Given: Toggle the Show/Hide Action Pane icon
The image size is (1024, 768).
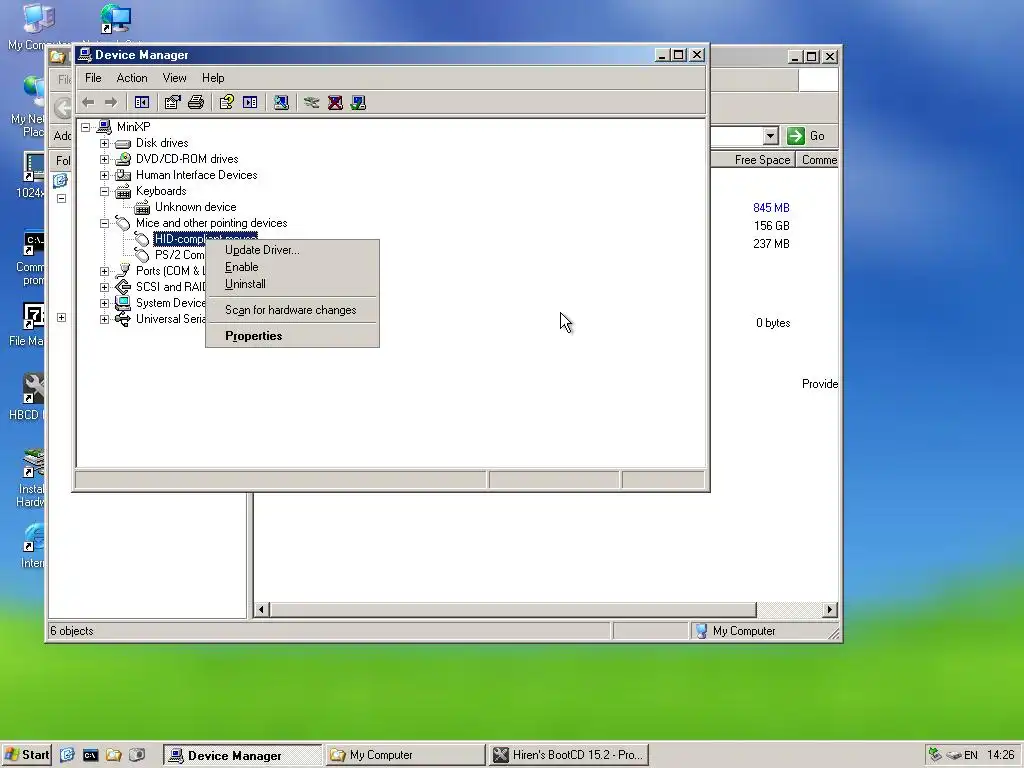Looking at the screenshot, I should 250,103.
